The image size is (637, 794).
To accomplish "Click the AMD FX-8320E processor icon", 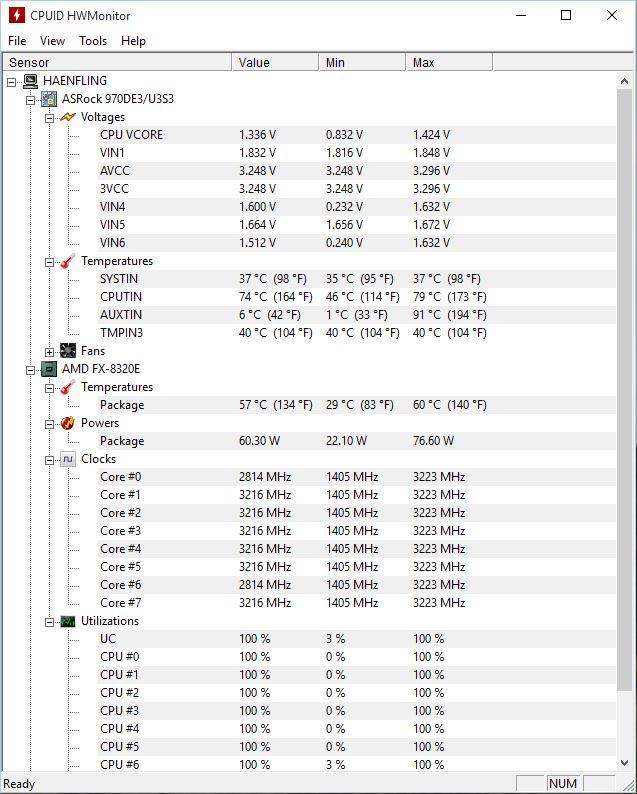I will click(49, 369).
